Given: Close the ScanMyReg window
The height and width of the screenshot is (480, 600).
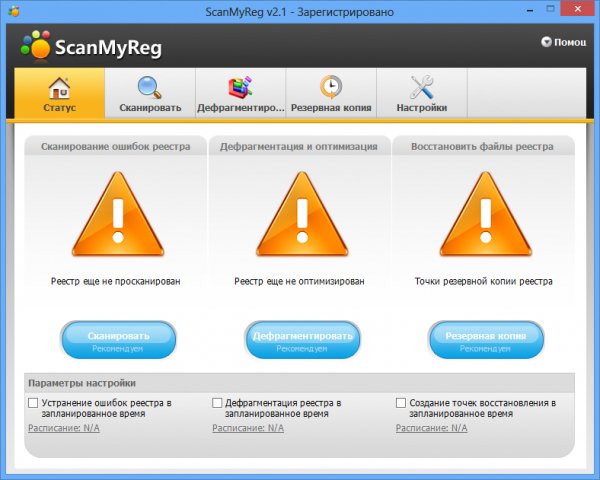Looking at the screenshot, I should [x=578, y=8].
